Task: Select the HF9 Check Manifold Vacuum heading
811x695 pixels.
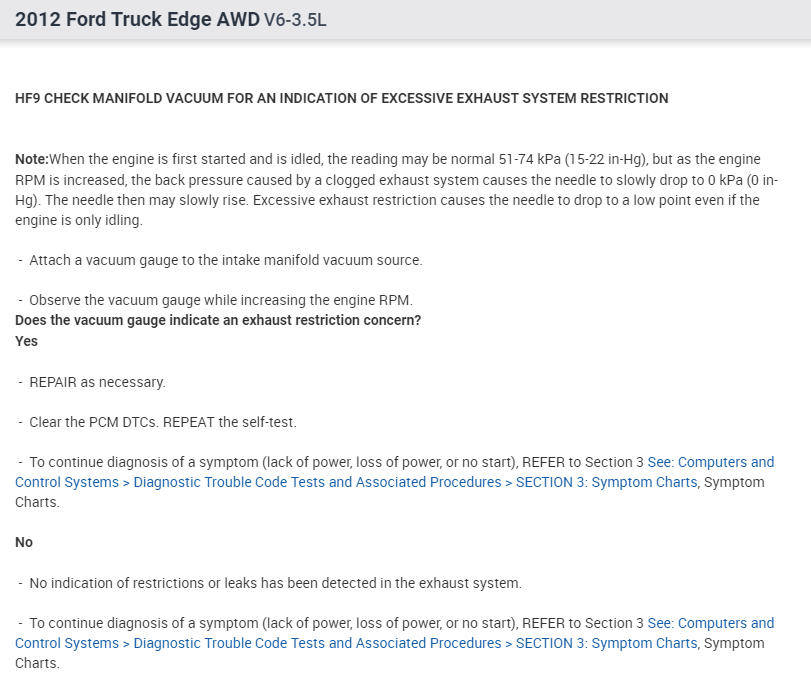Action: click(x=342, y=98)
